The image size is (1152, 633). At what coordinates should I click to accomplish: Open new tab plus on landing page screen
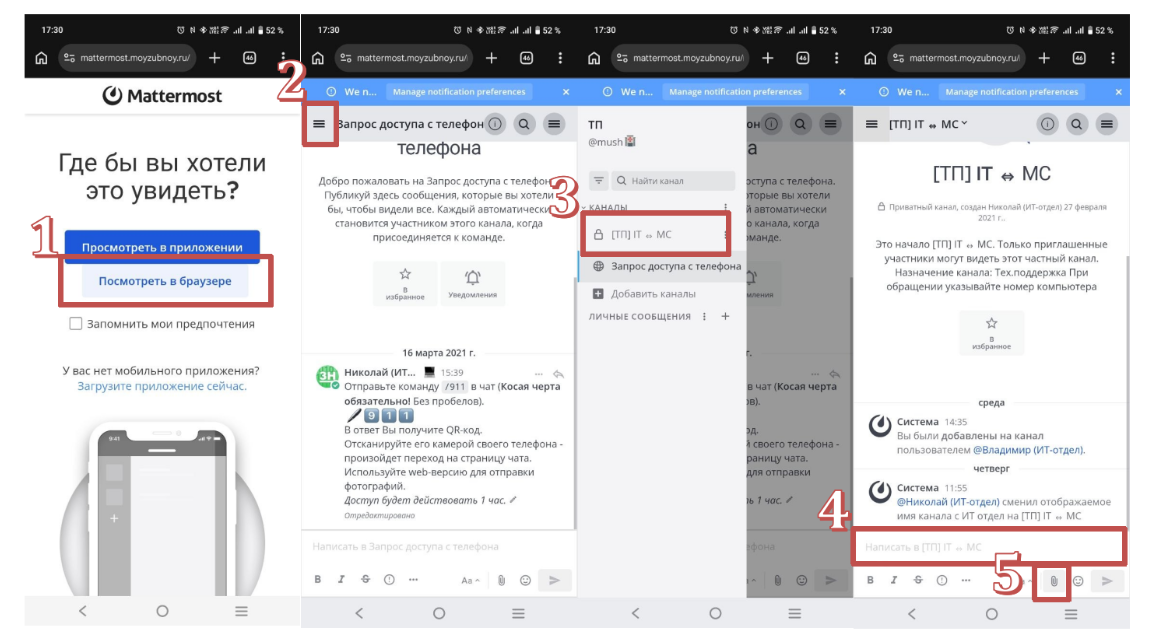(215, 57)
